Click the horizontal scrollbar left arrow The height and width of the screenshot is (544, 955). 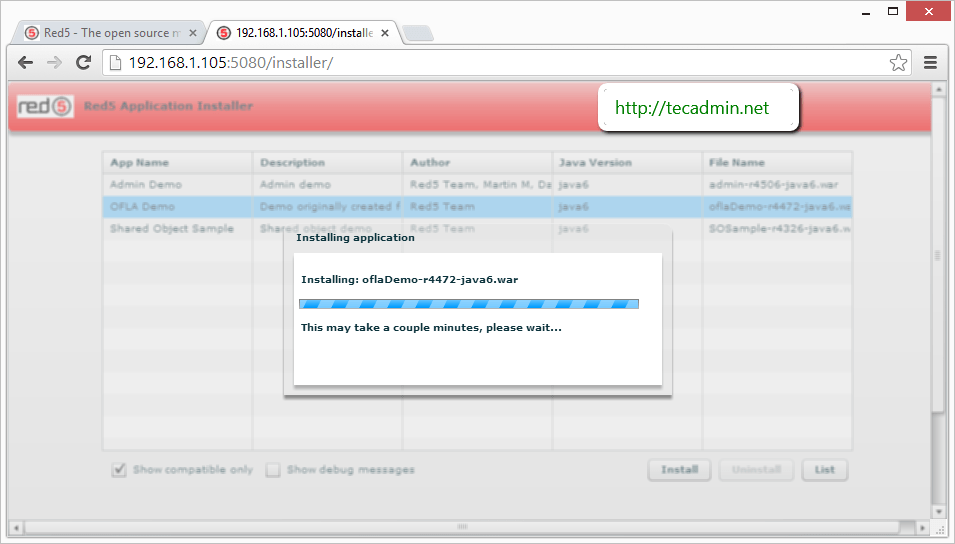pos(16,527)
